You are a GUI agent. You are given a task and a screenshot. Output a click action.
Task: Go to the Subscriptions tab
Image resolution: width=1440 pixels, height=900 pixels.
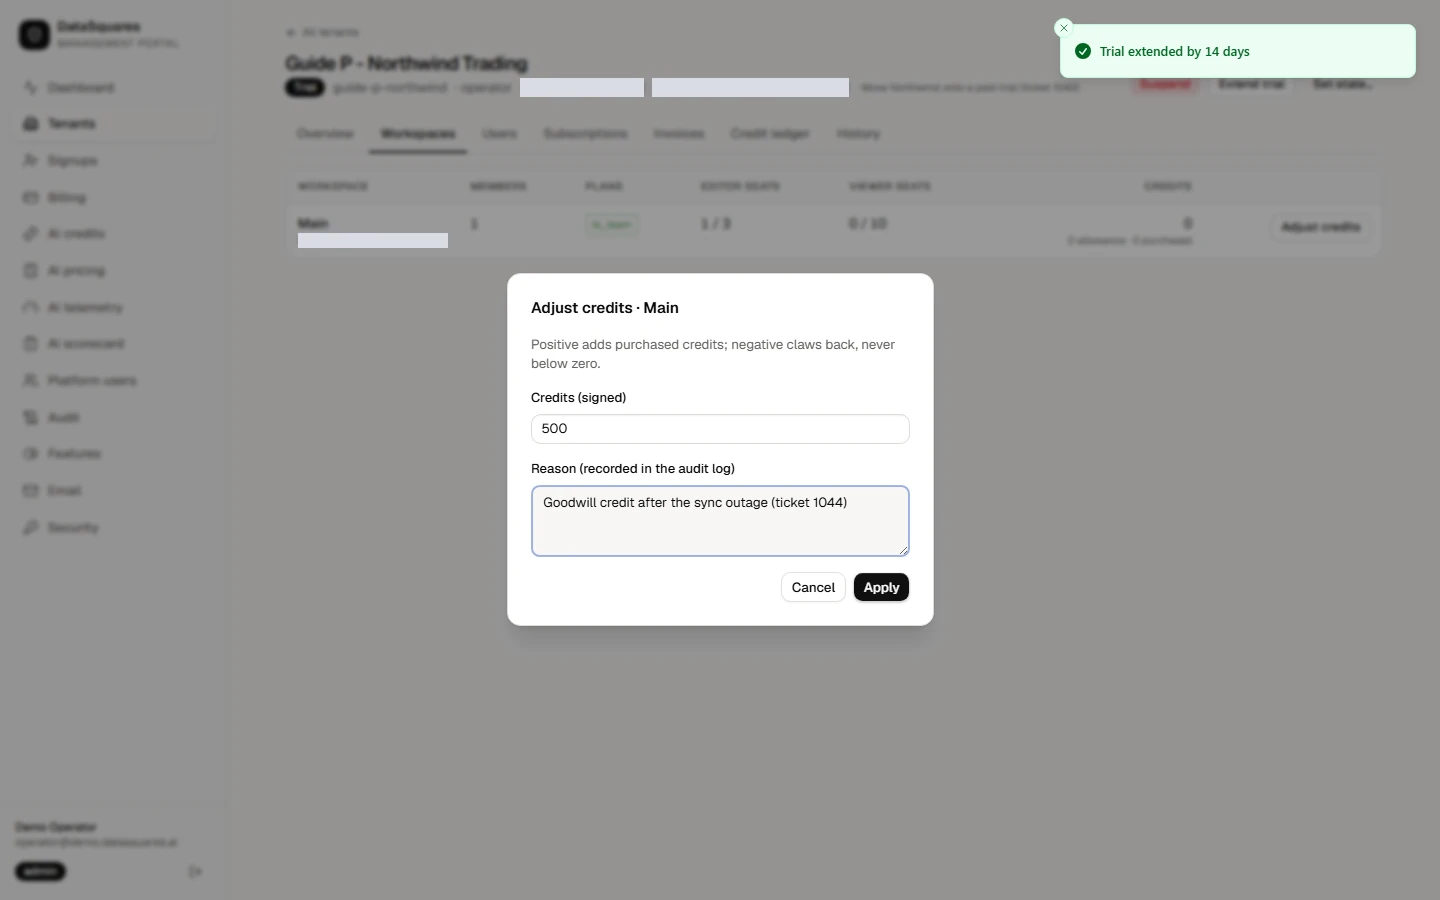(585, 134)
